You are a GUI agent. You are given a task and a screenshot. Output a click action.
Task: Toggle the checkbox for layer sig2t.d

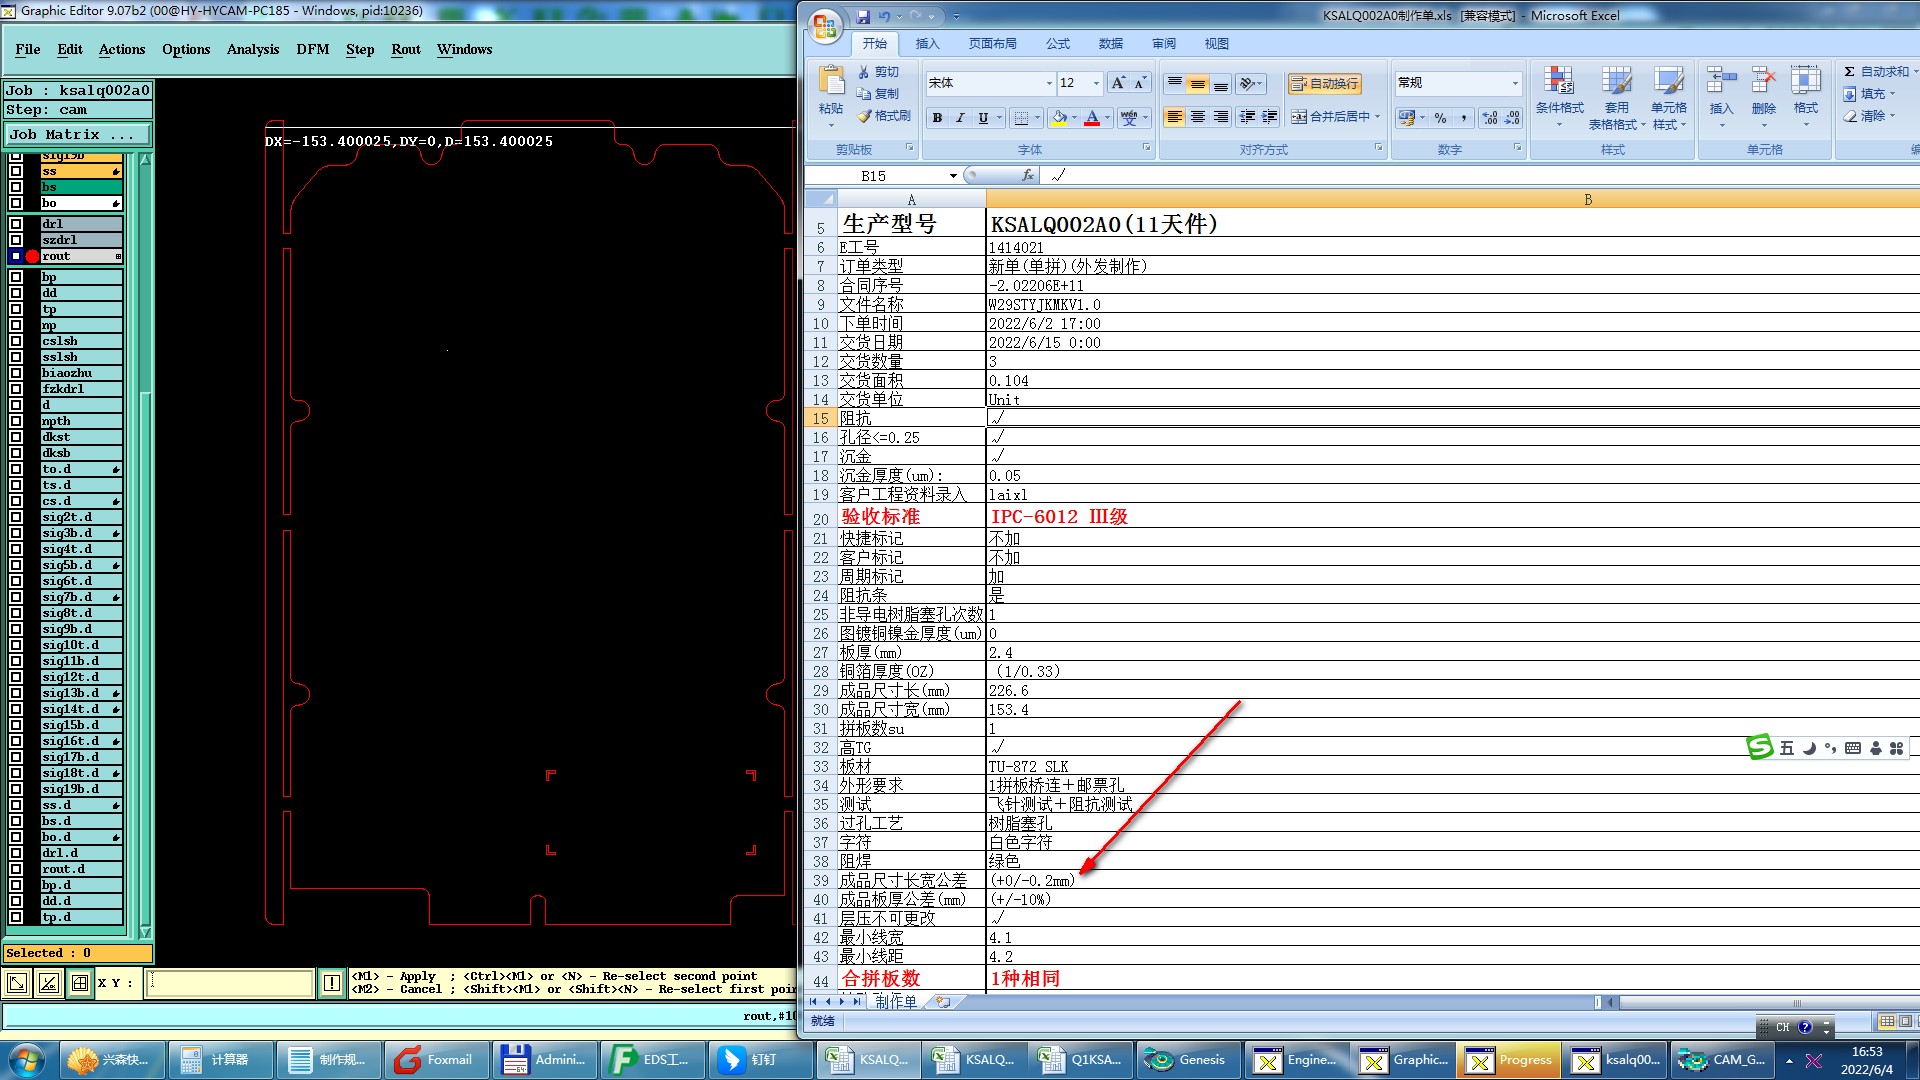[16, 517]
